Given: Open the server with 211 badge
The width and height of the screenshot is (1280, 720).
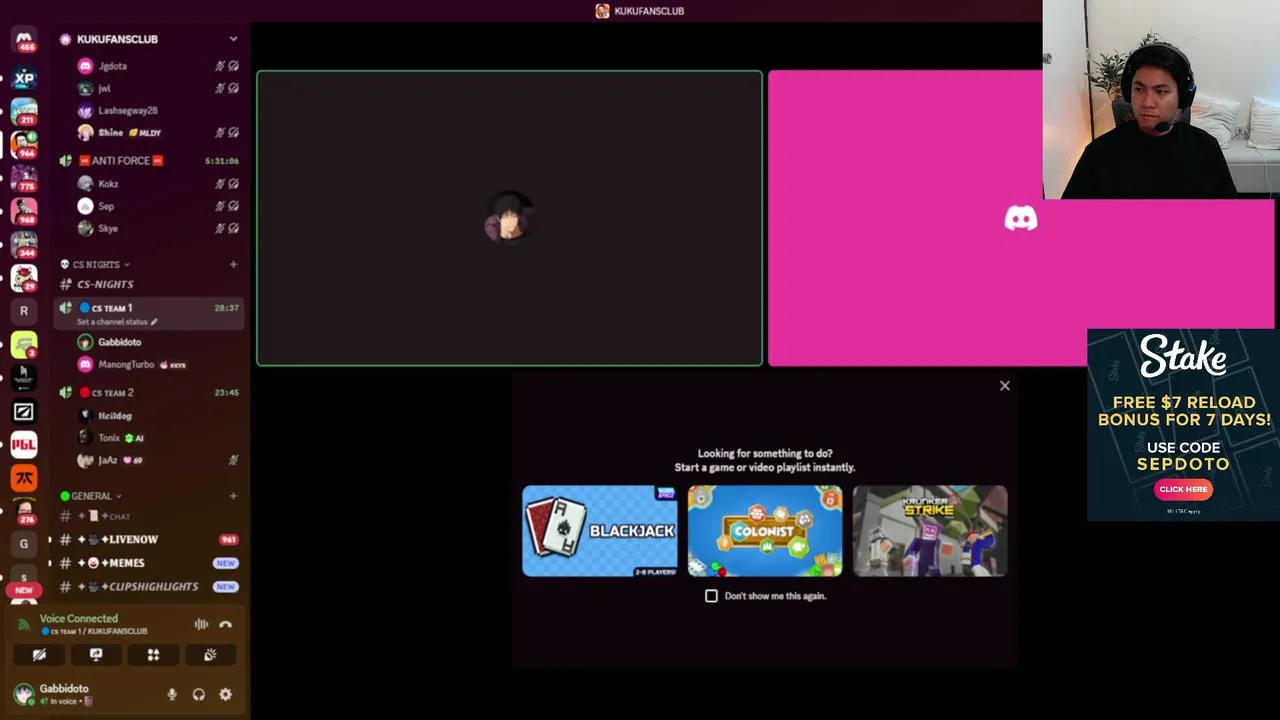Looking at the screenshot, I should coord(24,111).
